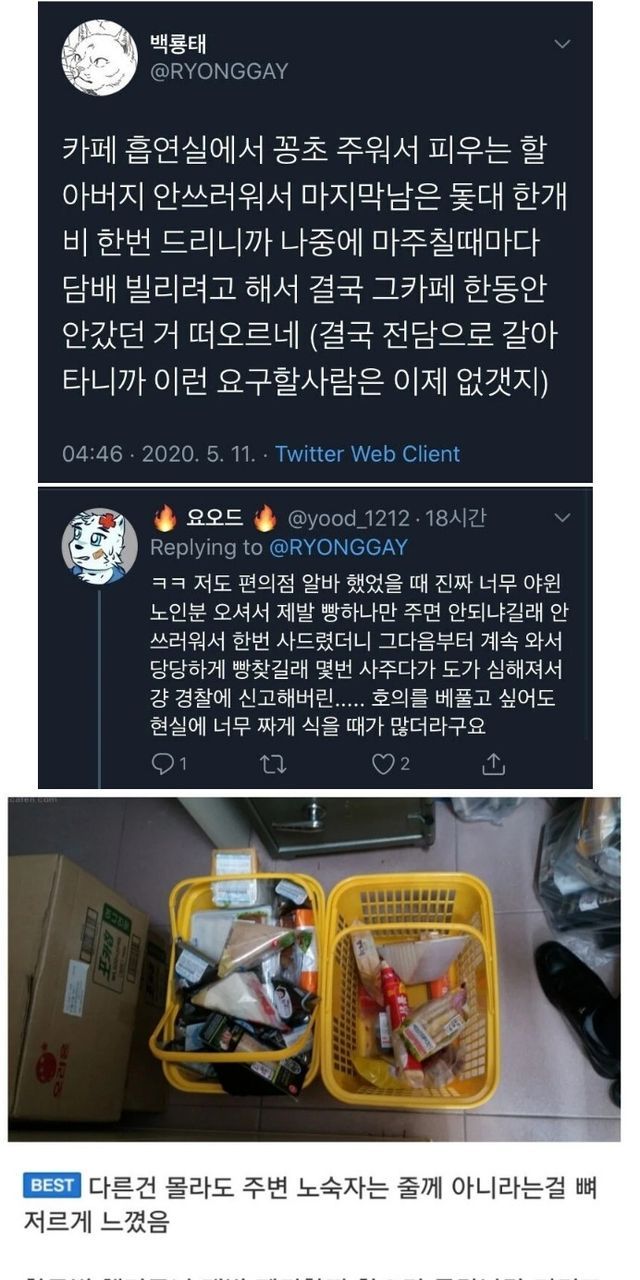This screenshot has width=640, height=1280.
Task: Click the BEST comment text about 노숙자
Action: [x=320, y=1201]
